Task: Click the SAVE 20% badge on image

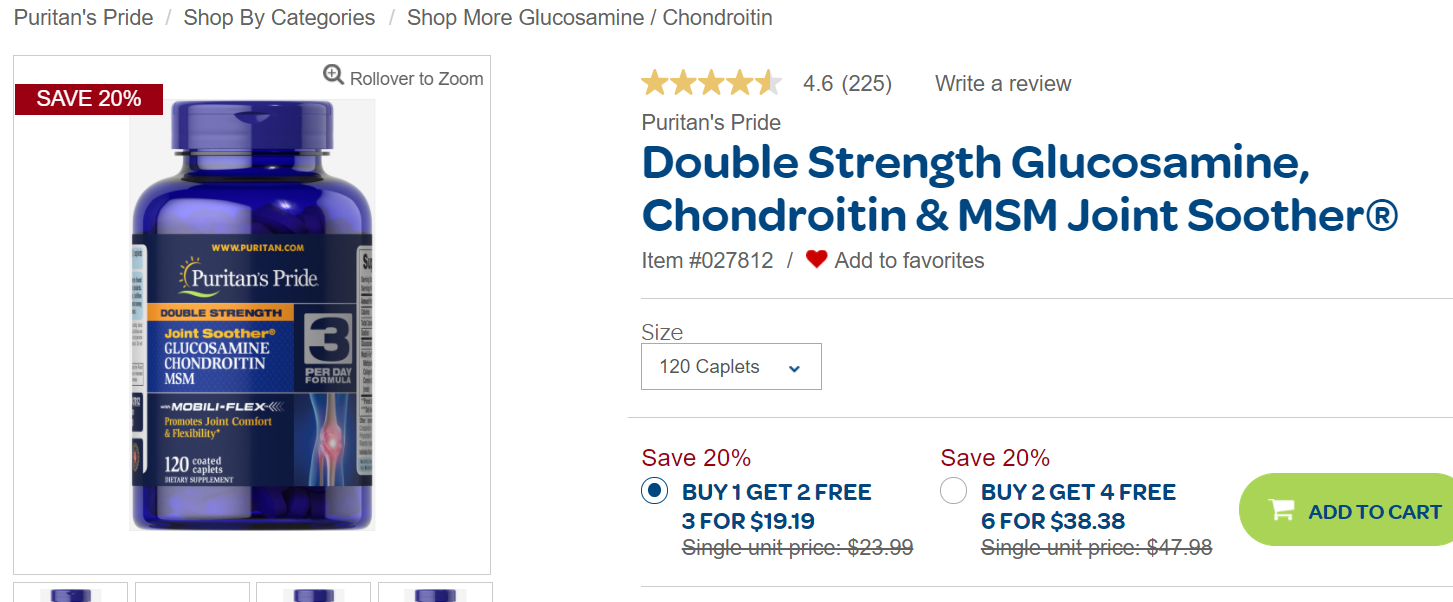Action: click(x=89, y=99)
